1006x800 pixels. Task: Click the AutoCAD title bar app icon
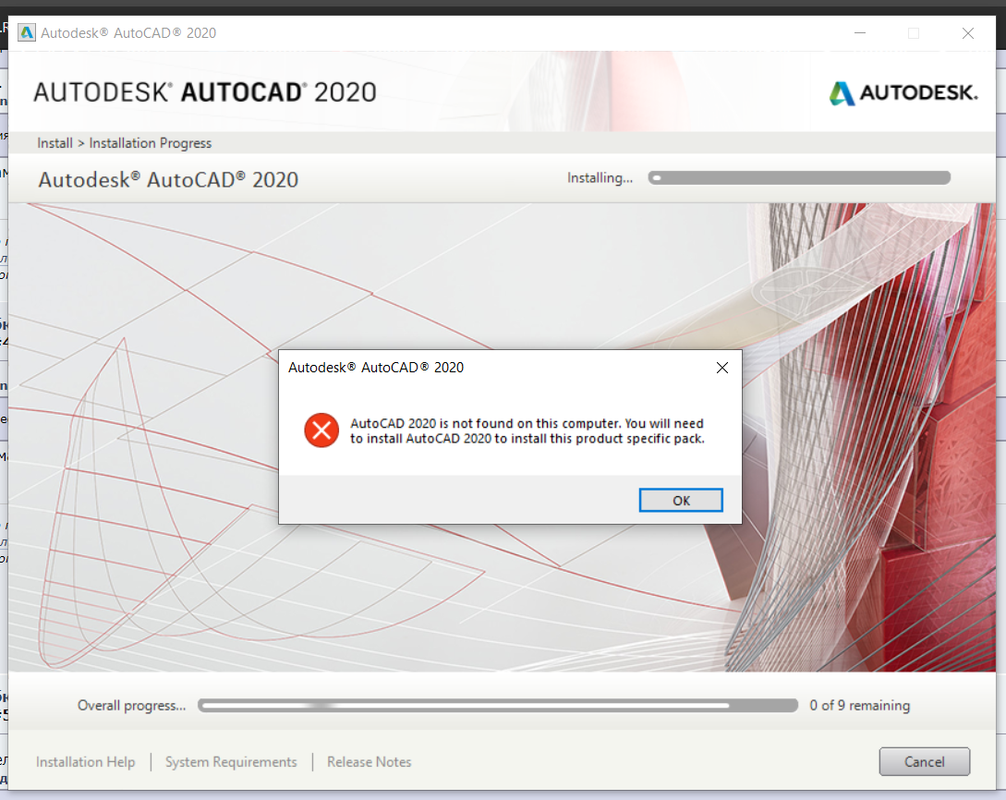[x=26, y=33]
